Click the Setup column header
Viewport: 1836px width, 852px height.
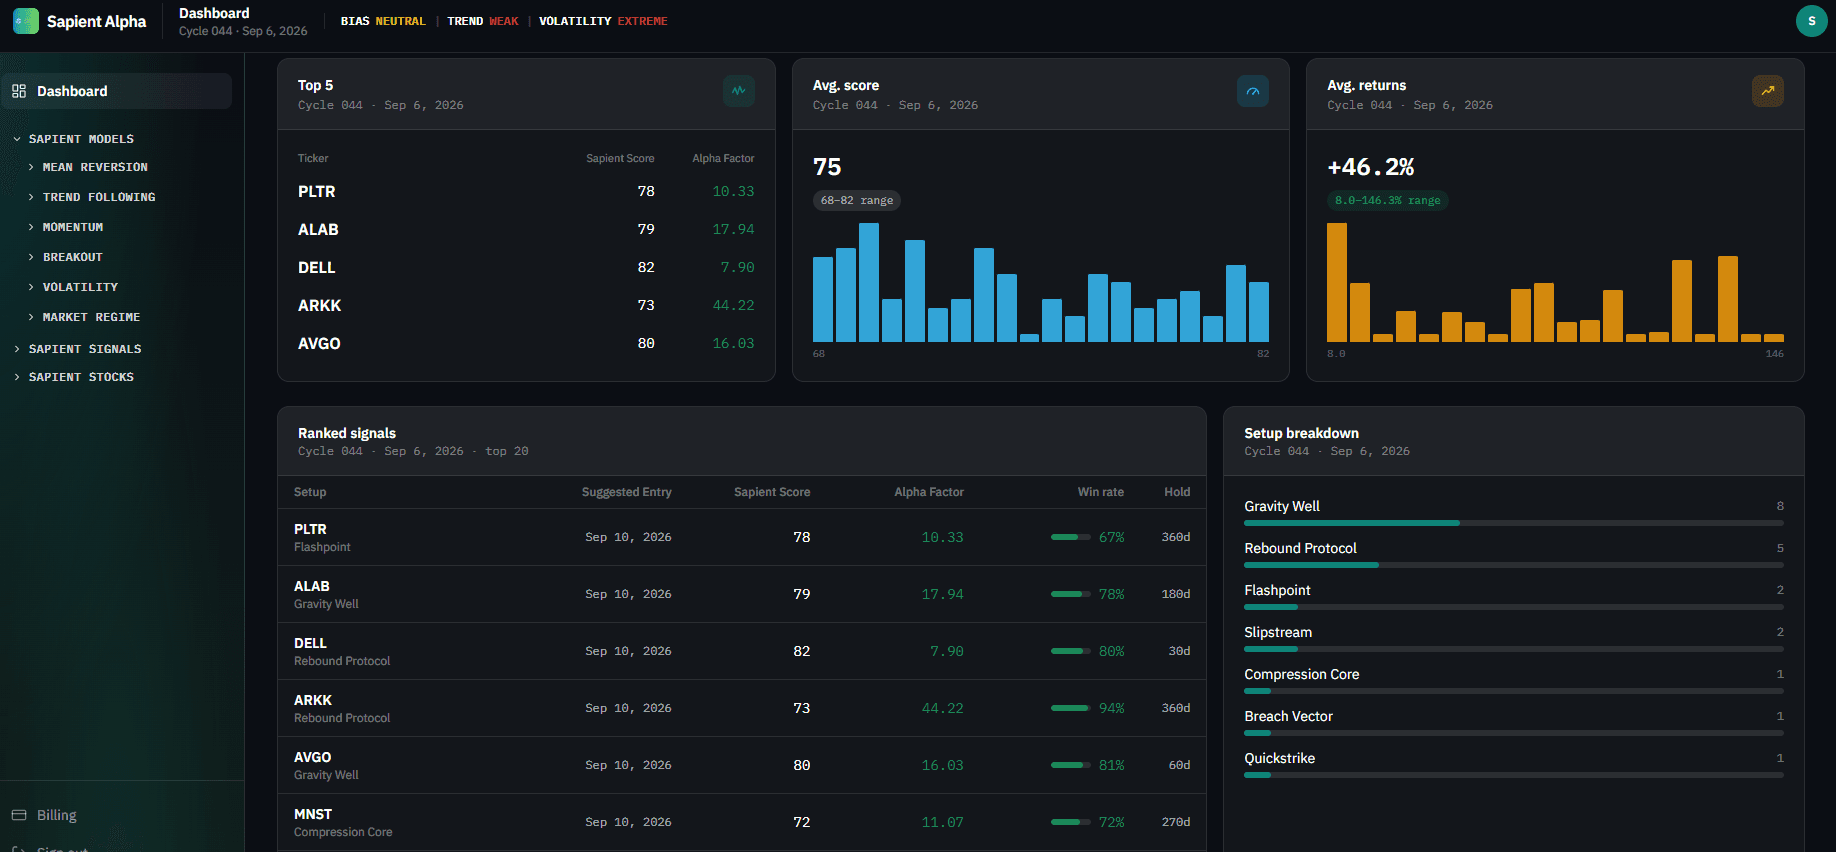pos(310,492)
